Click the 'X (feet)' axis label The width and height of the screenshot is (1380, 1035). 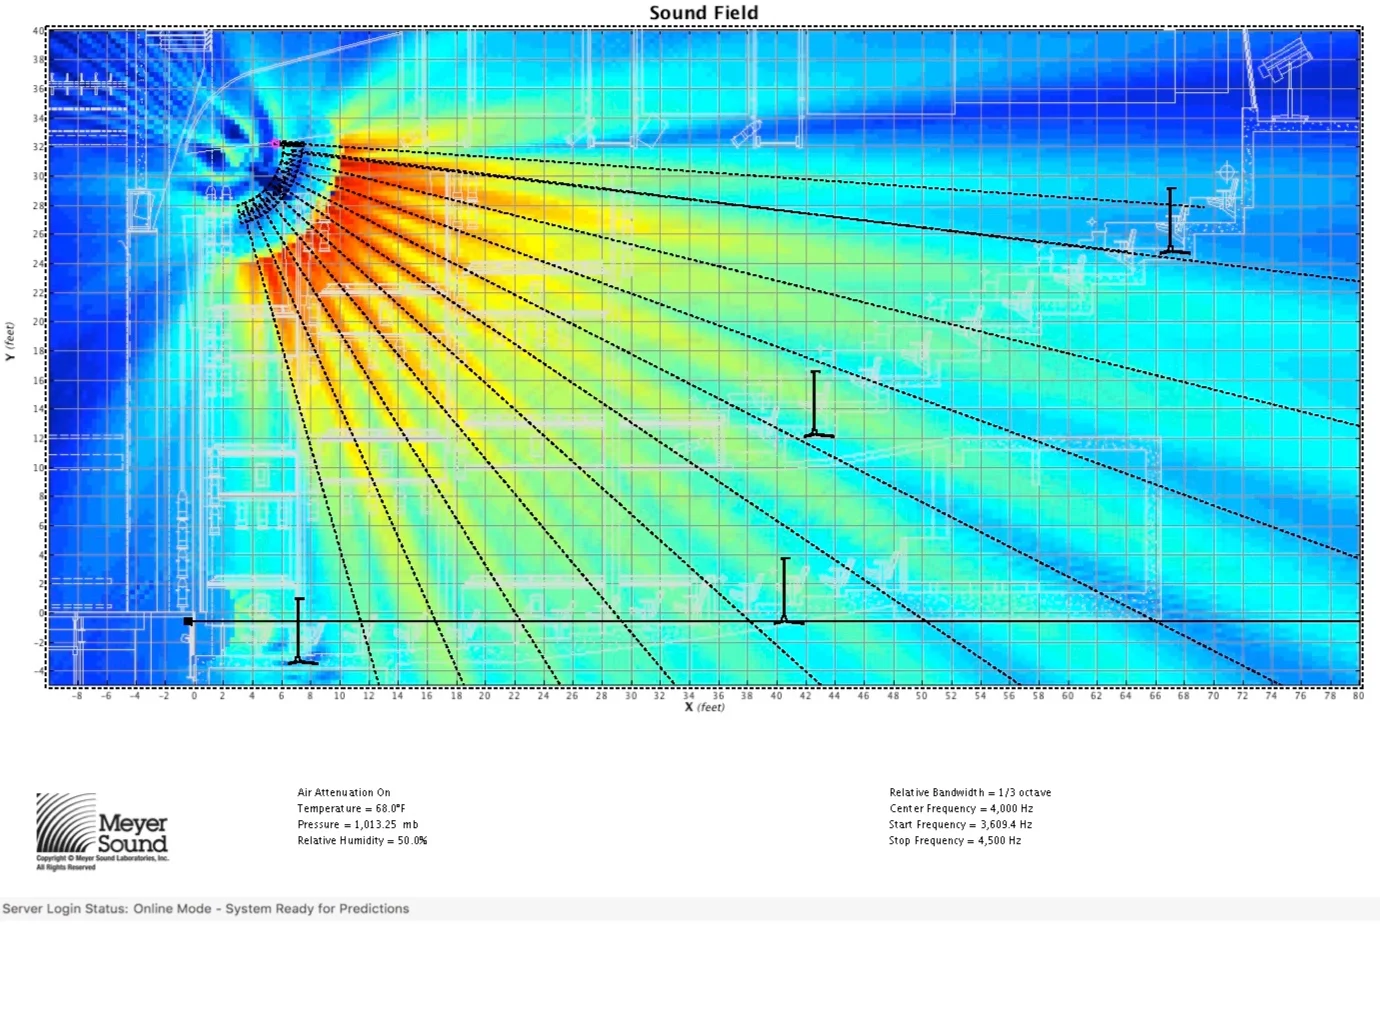(x=704, y=707)
